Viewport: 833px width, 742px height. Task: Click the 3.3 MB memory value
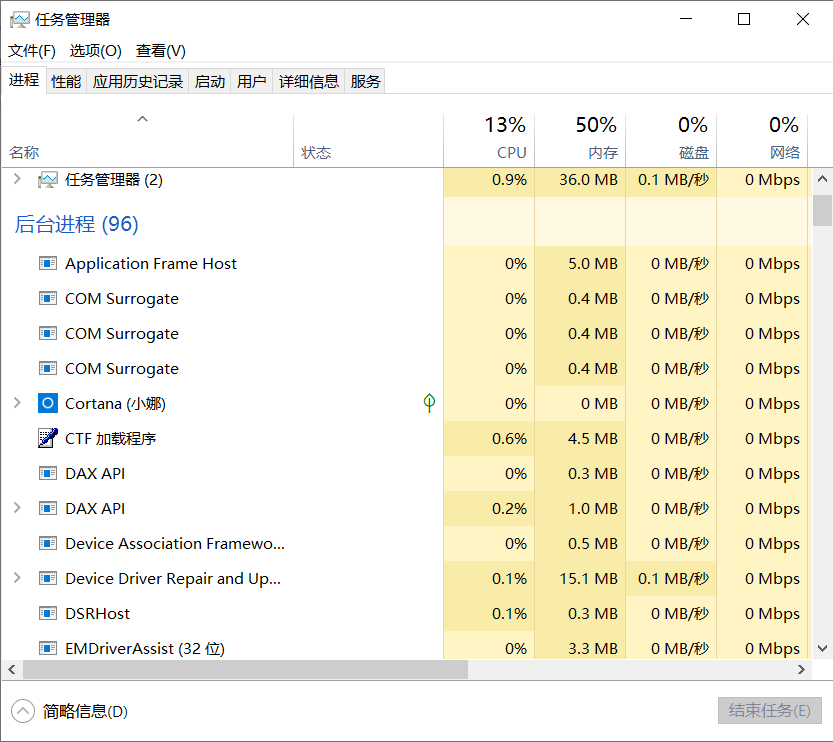coord(593,649)
